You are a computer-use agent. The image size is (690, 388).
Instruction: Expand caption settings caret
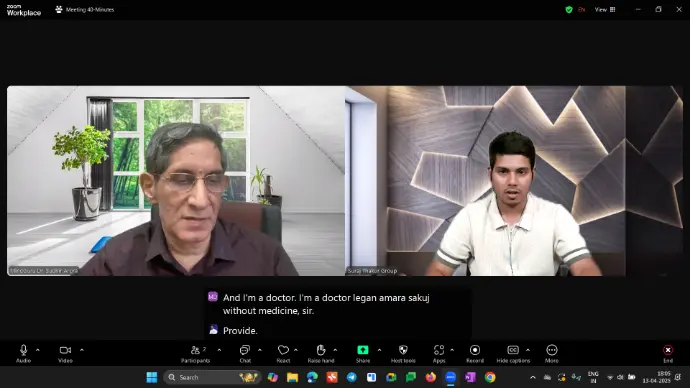click(x=528, y=350)
